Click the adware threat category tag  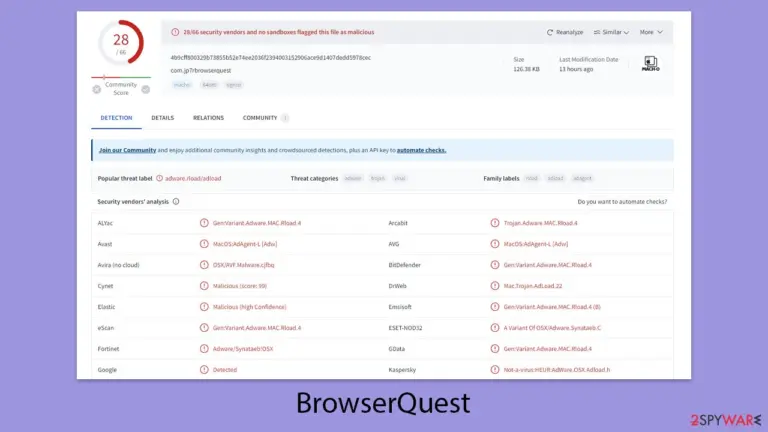tap(353, 178)
